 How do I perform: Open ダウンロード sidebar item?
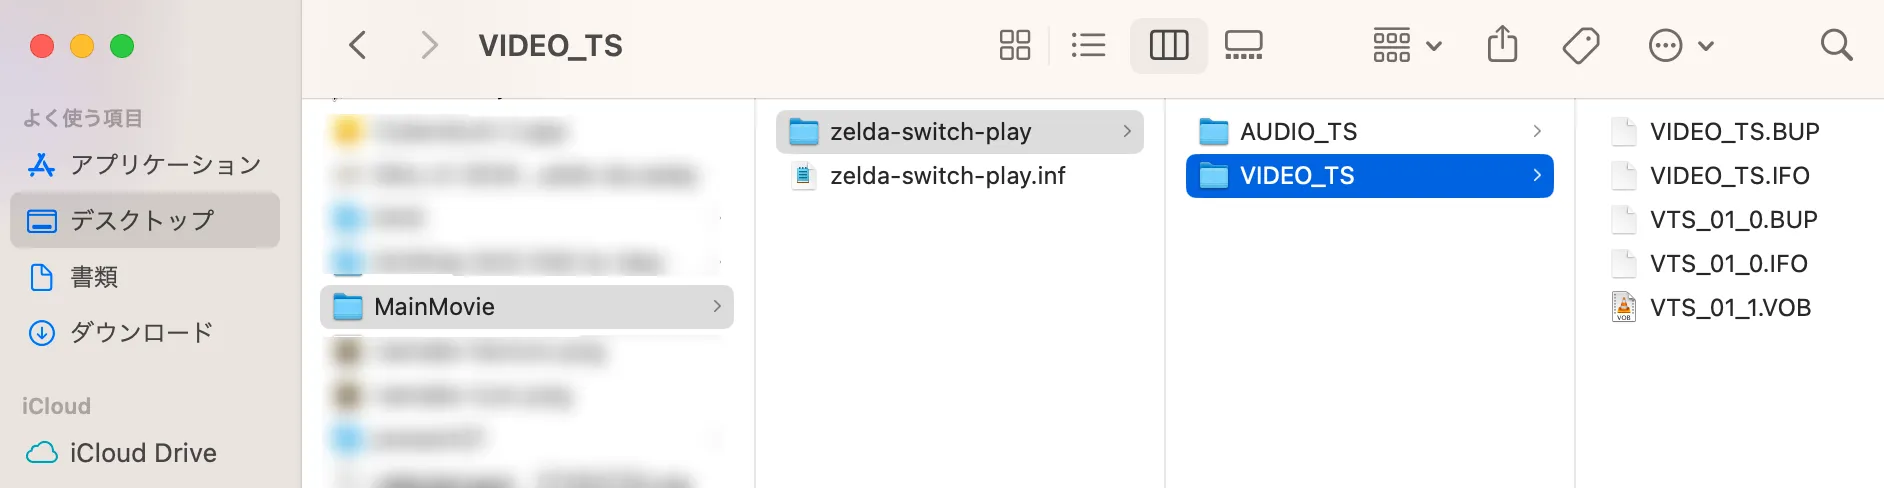point(141,332)
